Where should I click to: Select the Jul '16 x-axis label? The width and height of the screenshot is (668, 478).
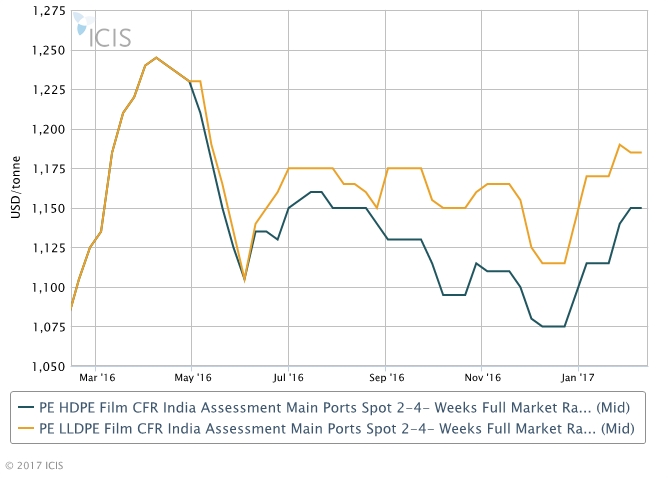coord(288,378)
